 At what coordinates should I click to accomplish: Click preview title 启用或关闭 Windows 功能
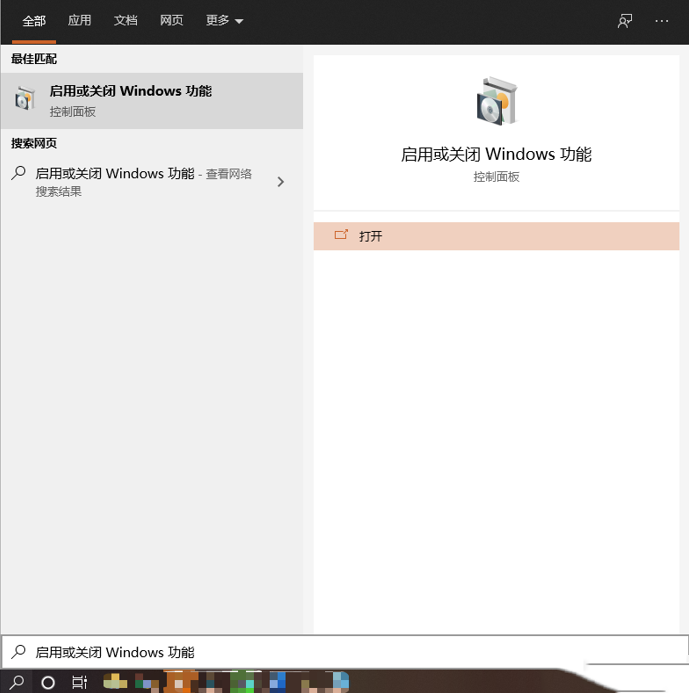tap(496, 154)
